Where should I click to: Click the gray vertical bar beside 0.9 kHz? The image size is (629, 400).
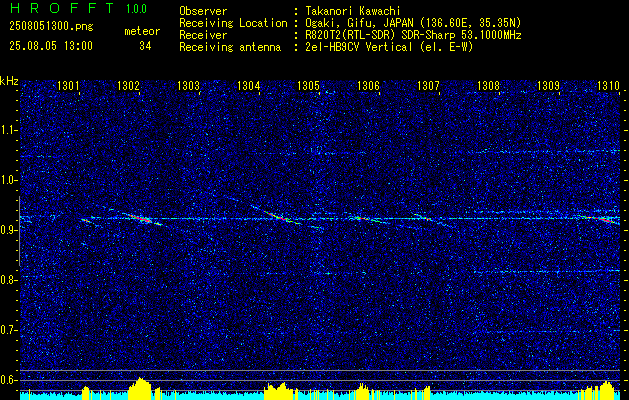tap(19, 231)
